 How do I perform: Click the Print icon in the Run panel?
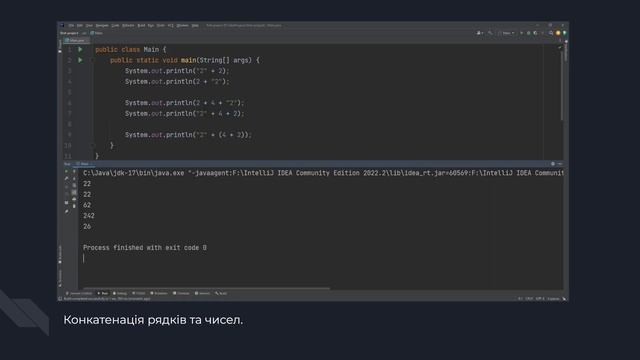(x=74, y=199)
